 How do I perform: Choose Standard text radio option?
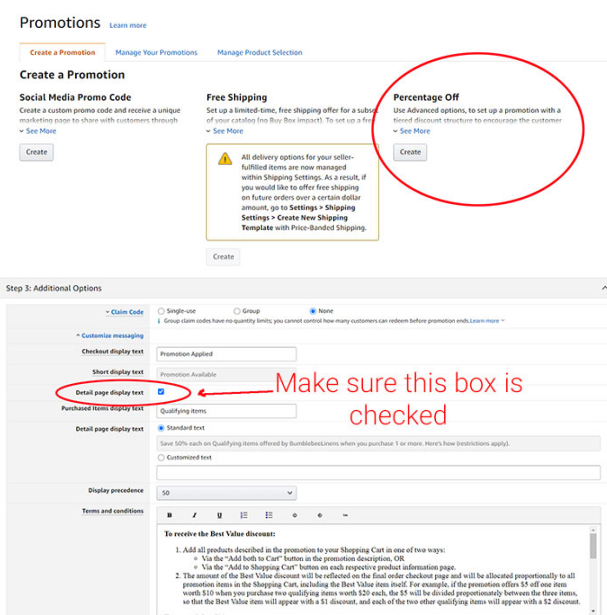pyautogui.click(x=161, y=428)
